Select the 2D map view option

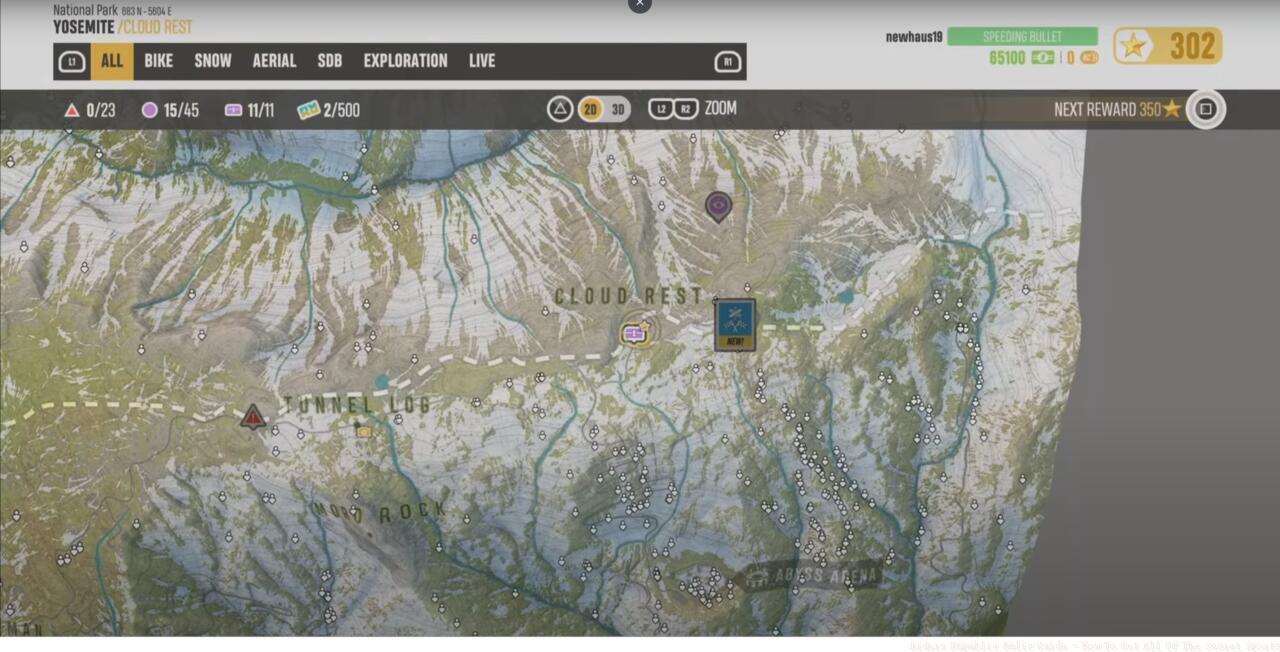(591, 109)
